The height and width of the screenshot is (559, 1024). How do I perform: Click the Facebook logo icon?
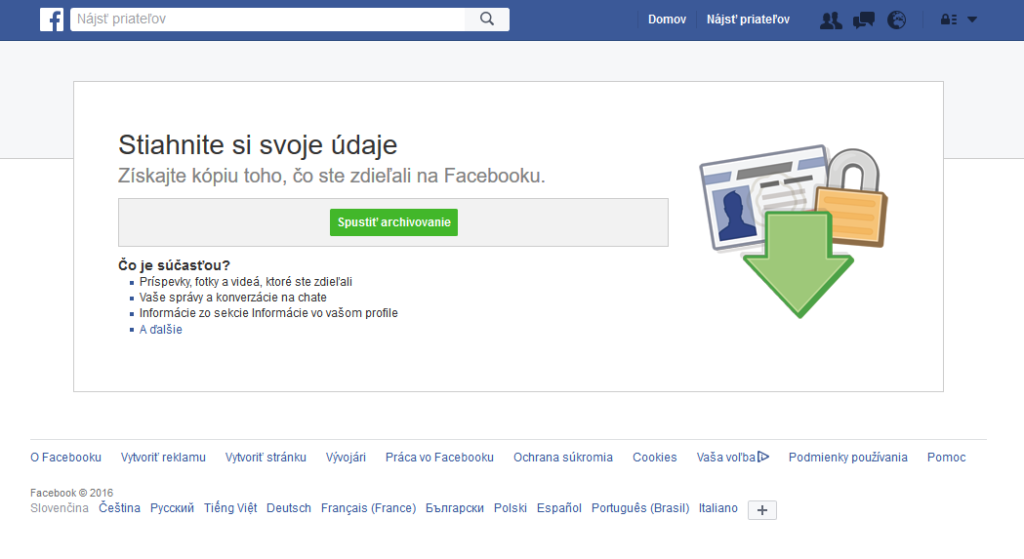52,20
